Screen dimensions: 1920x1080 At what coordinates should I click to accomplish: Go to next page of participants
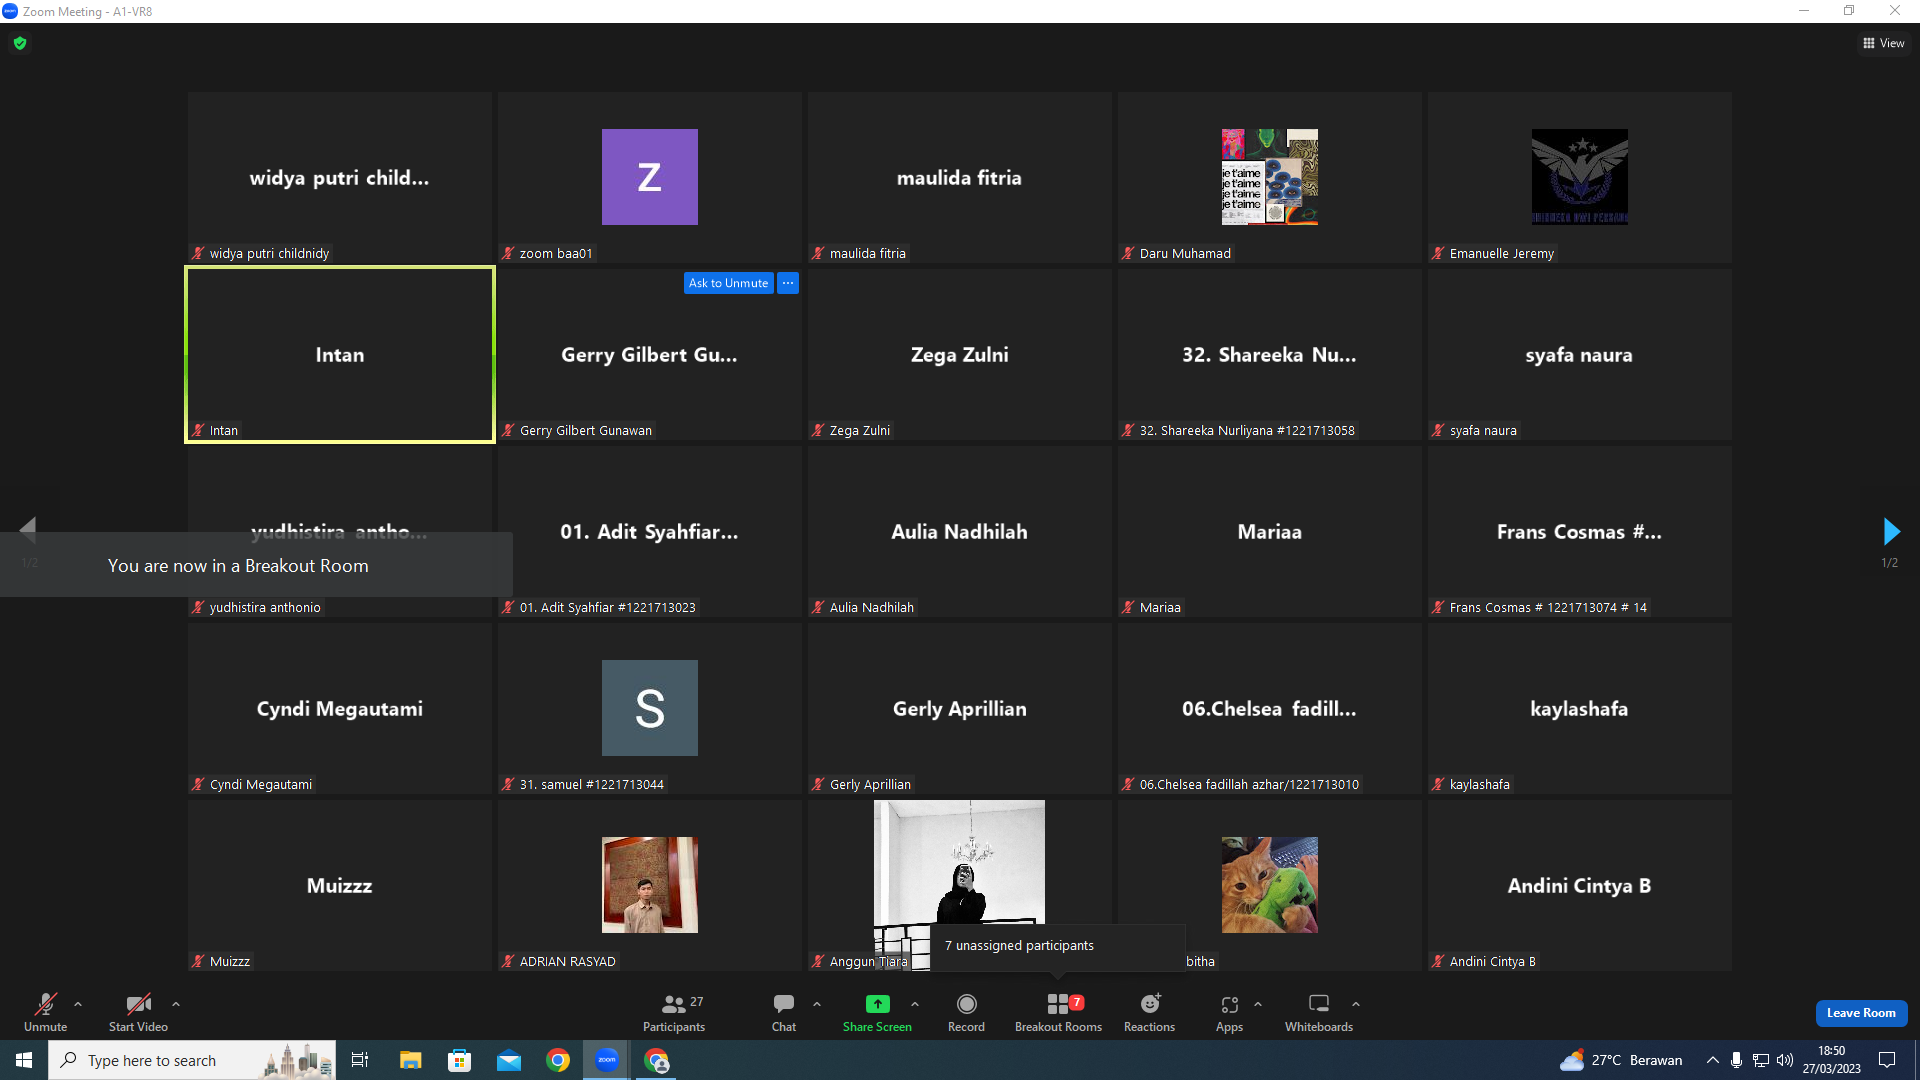pos(1891,531)
